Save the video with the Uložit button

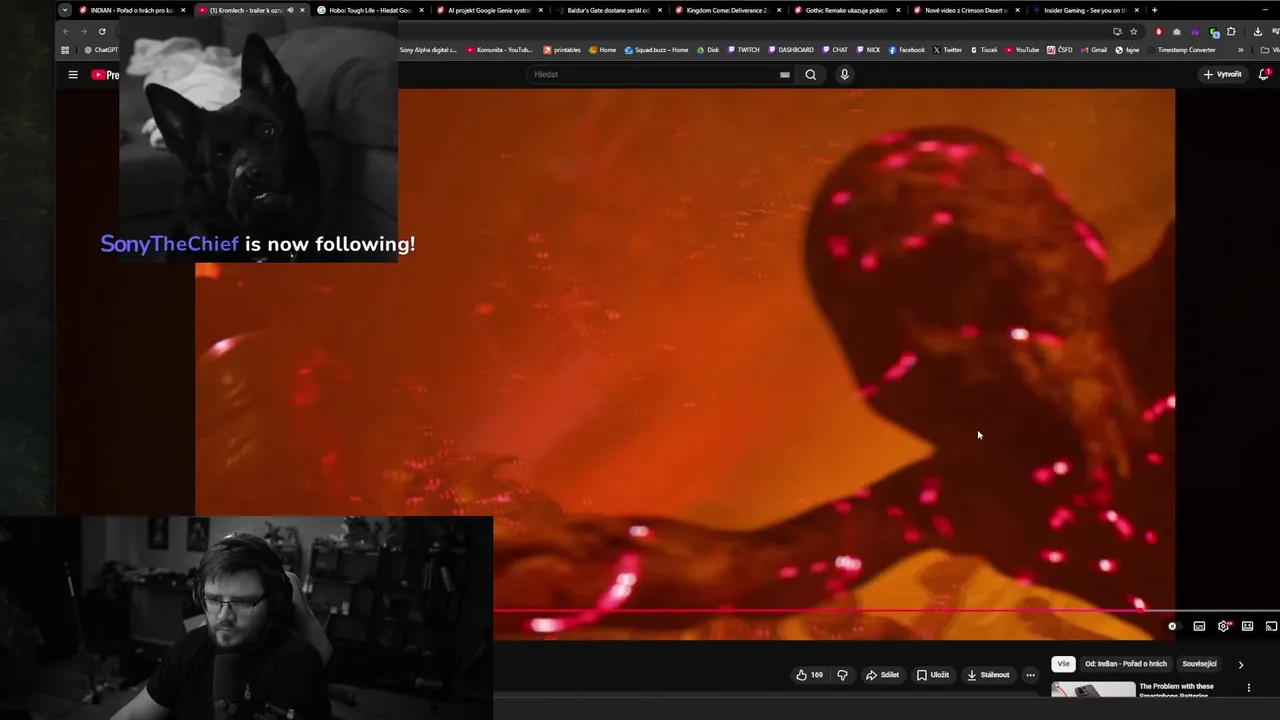(x=933, y=675)
